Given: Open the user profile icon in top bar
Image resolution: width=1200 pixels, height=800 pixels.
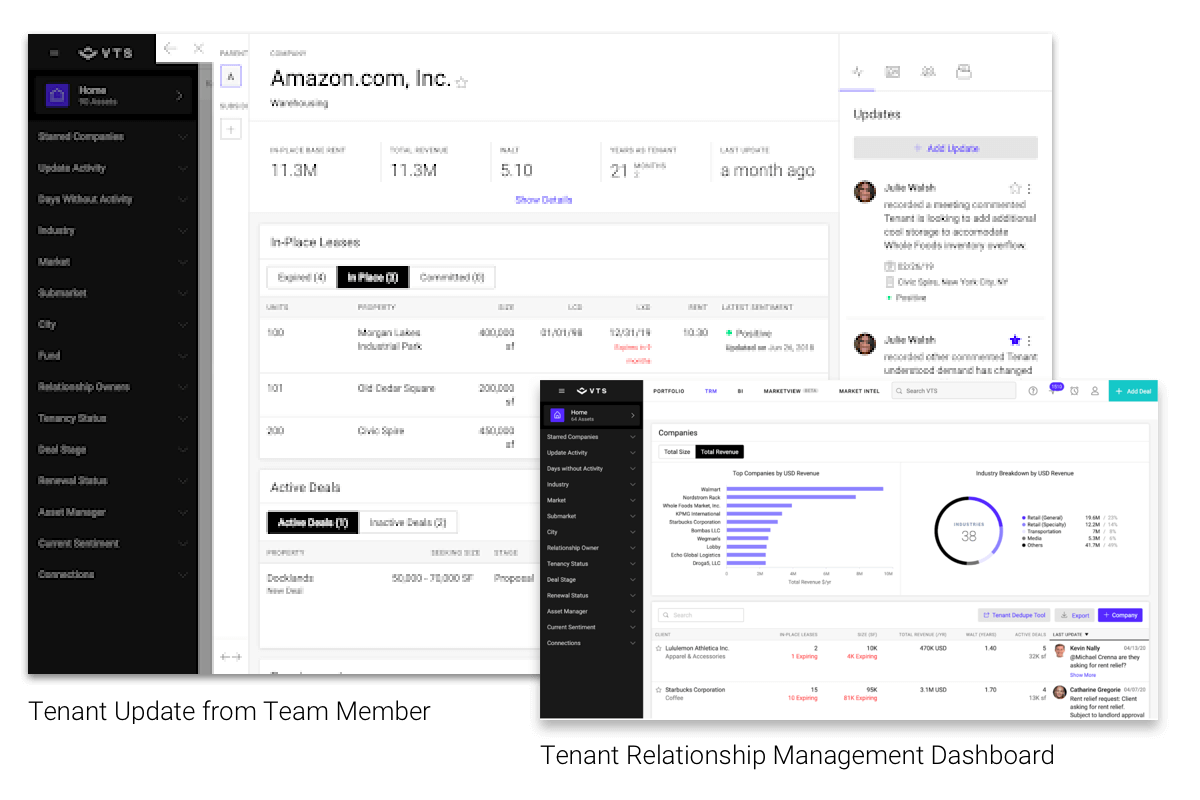Looking at the screenshot, I should [1094, 391].
